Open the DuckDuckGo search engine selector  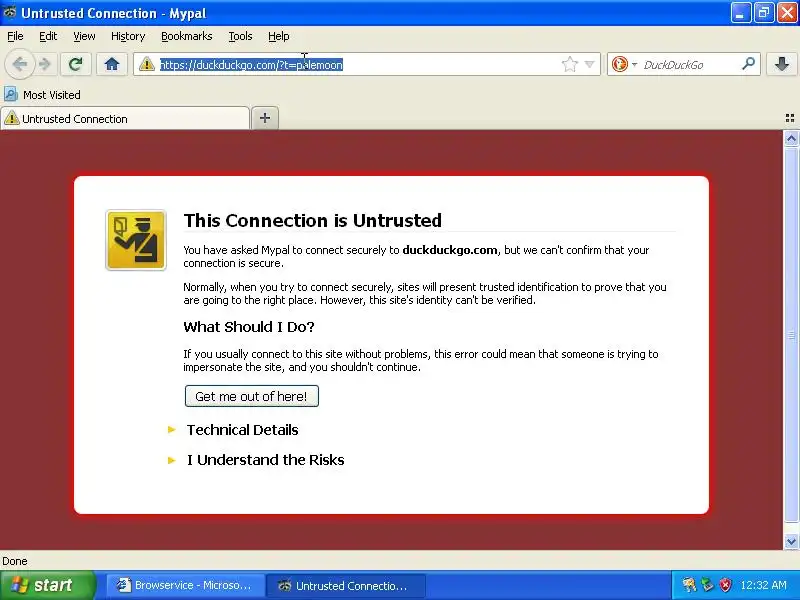point(624,64)
